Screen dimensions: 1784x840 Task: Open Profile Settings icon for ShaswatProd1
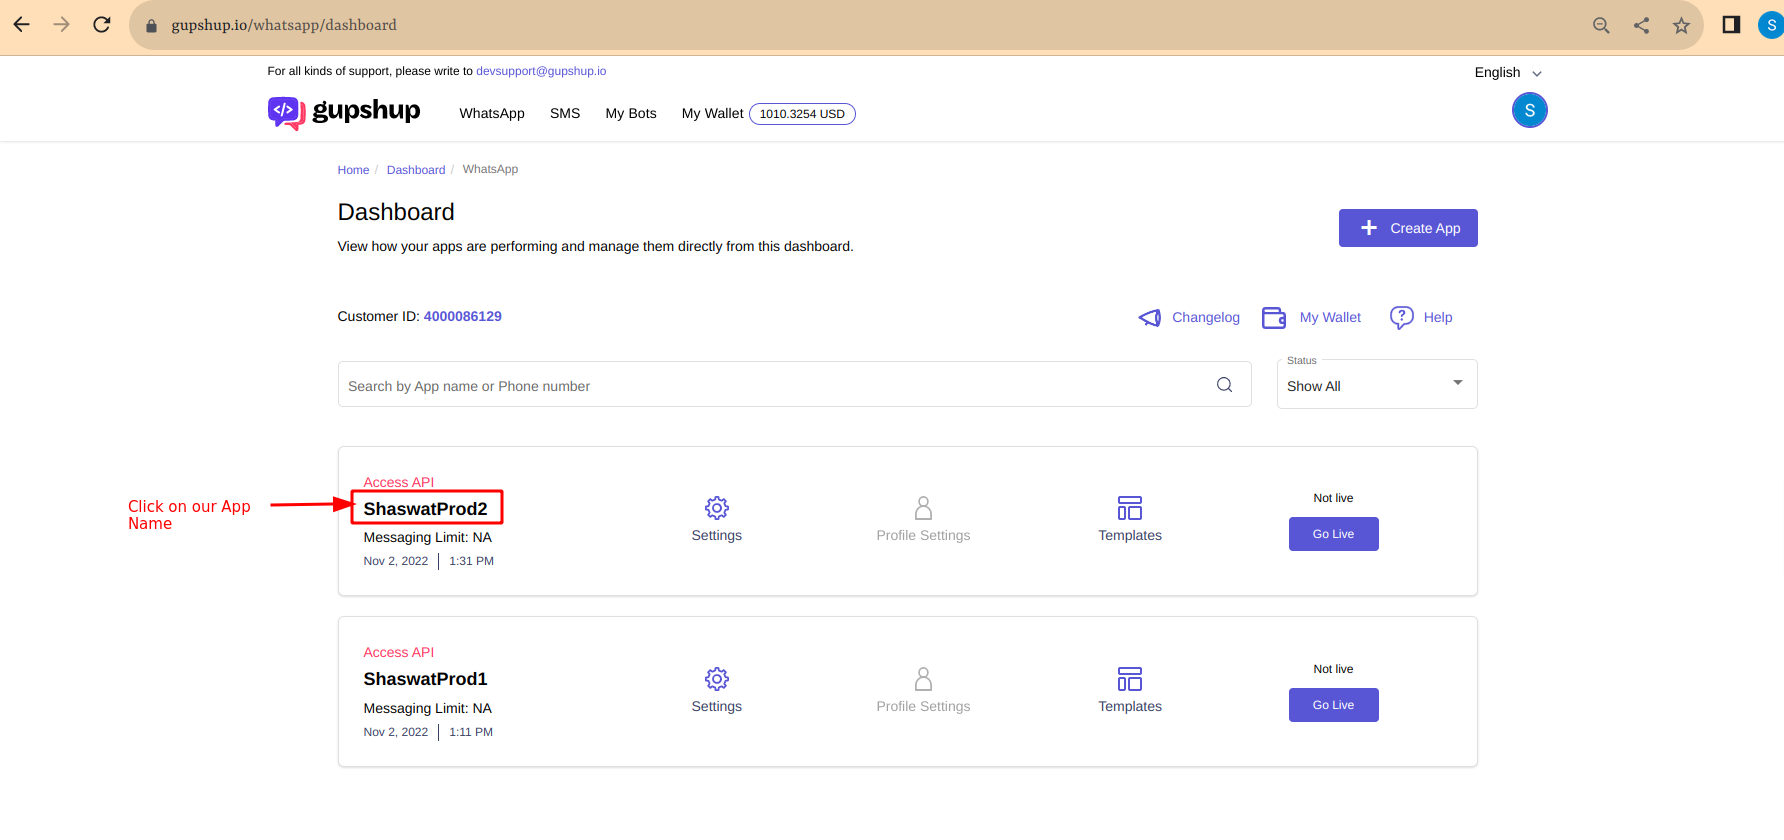[x=923, y=679]
